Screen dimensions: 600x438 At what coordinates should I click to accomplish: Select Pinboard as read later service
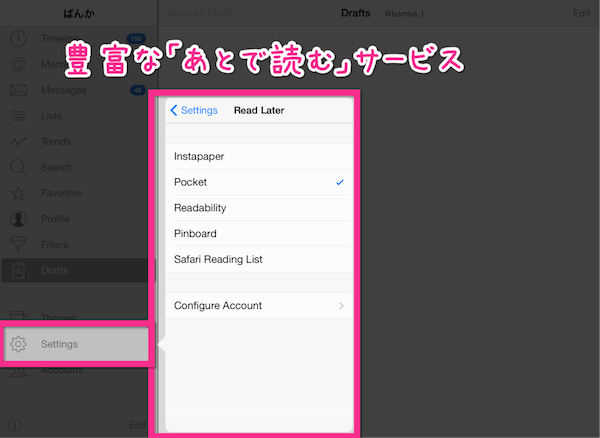pyautogui.click(x=259, y=233)
